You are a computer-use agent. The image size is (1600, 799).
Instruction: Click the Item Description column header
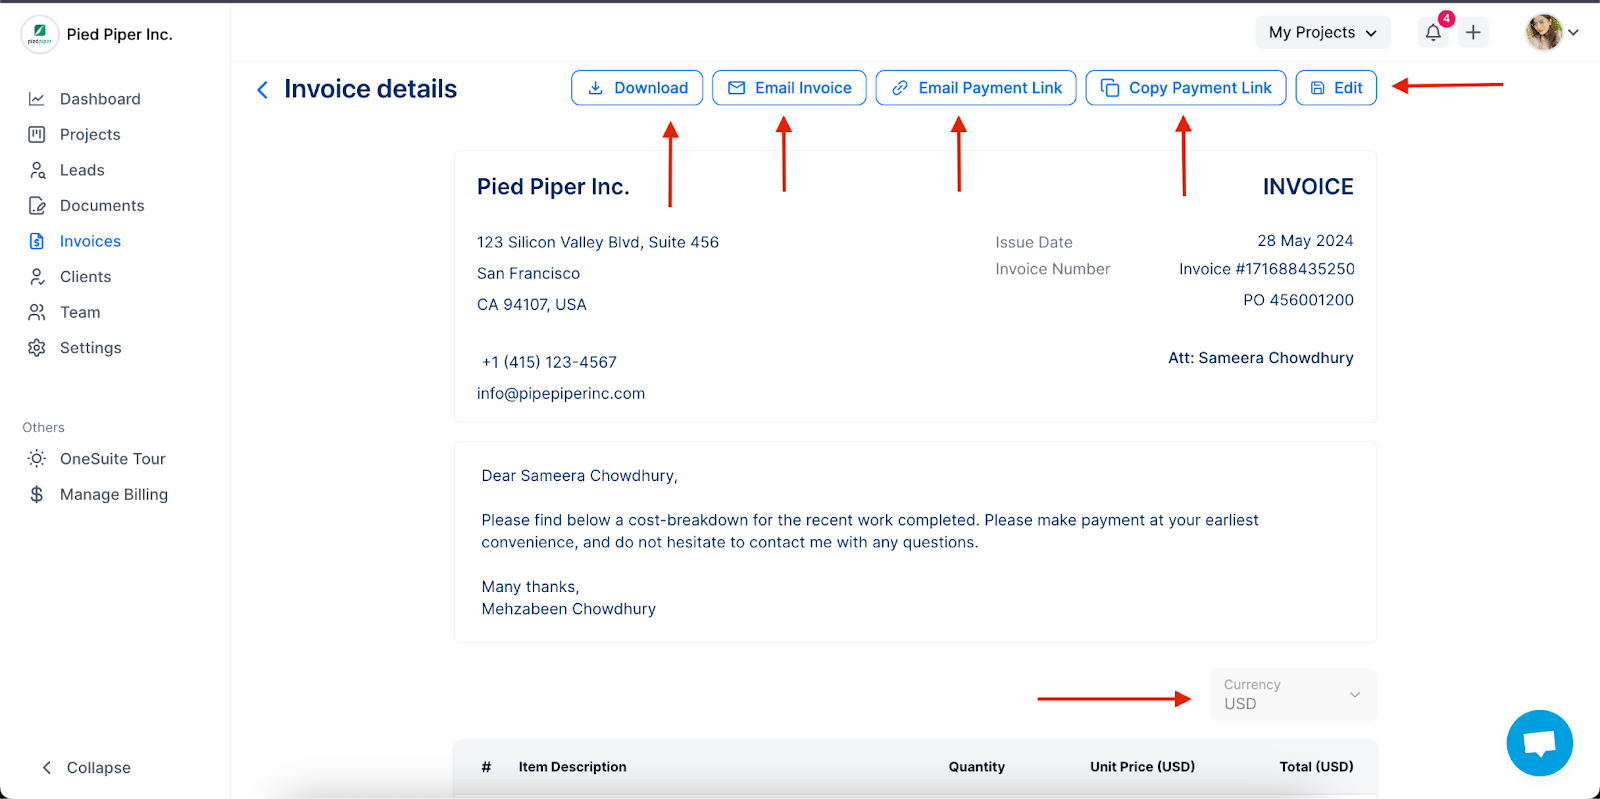[572, 767]
